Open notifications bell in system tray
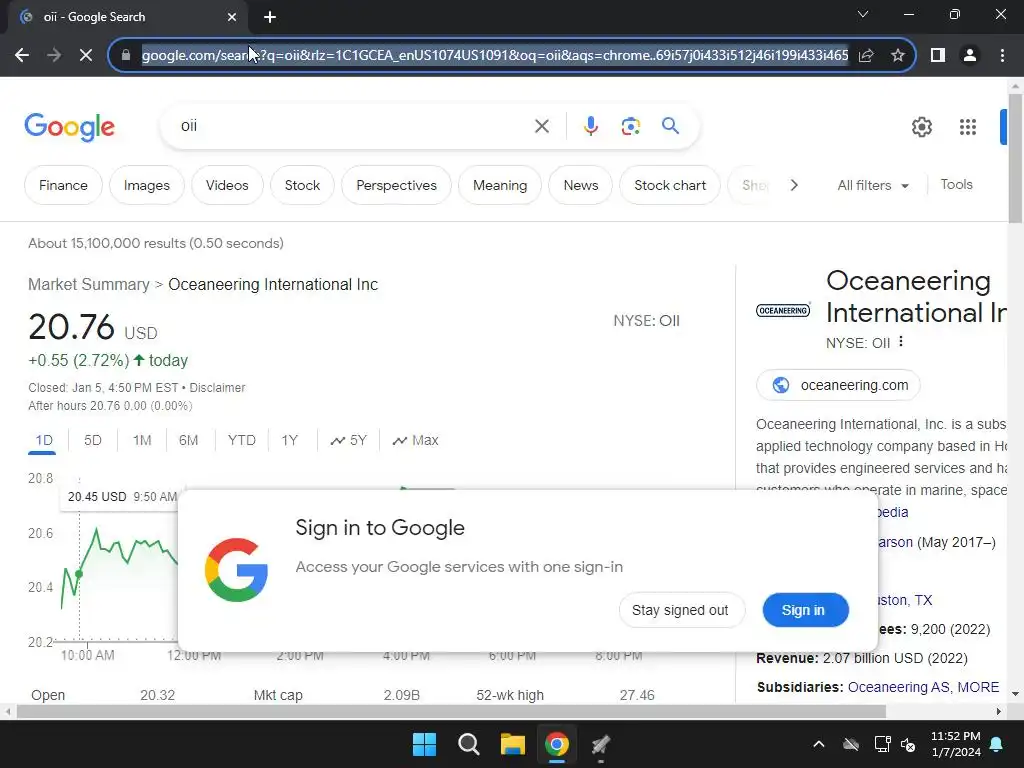 [x=997, y=744]
